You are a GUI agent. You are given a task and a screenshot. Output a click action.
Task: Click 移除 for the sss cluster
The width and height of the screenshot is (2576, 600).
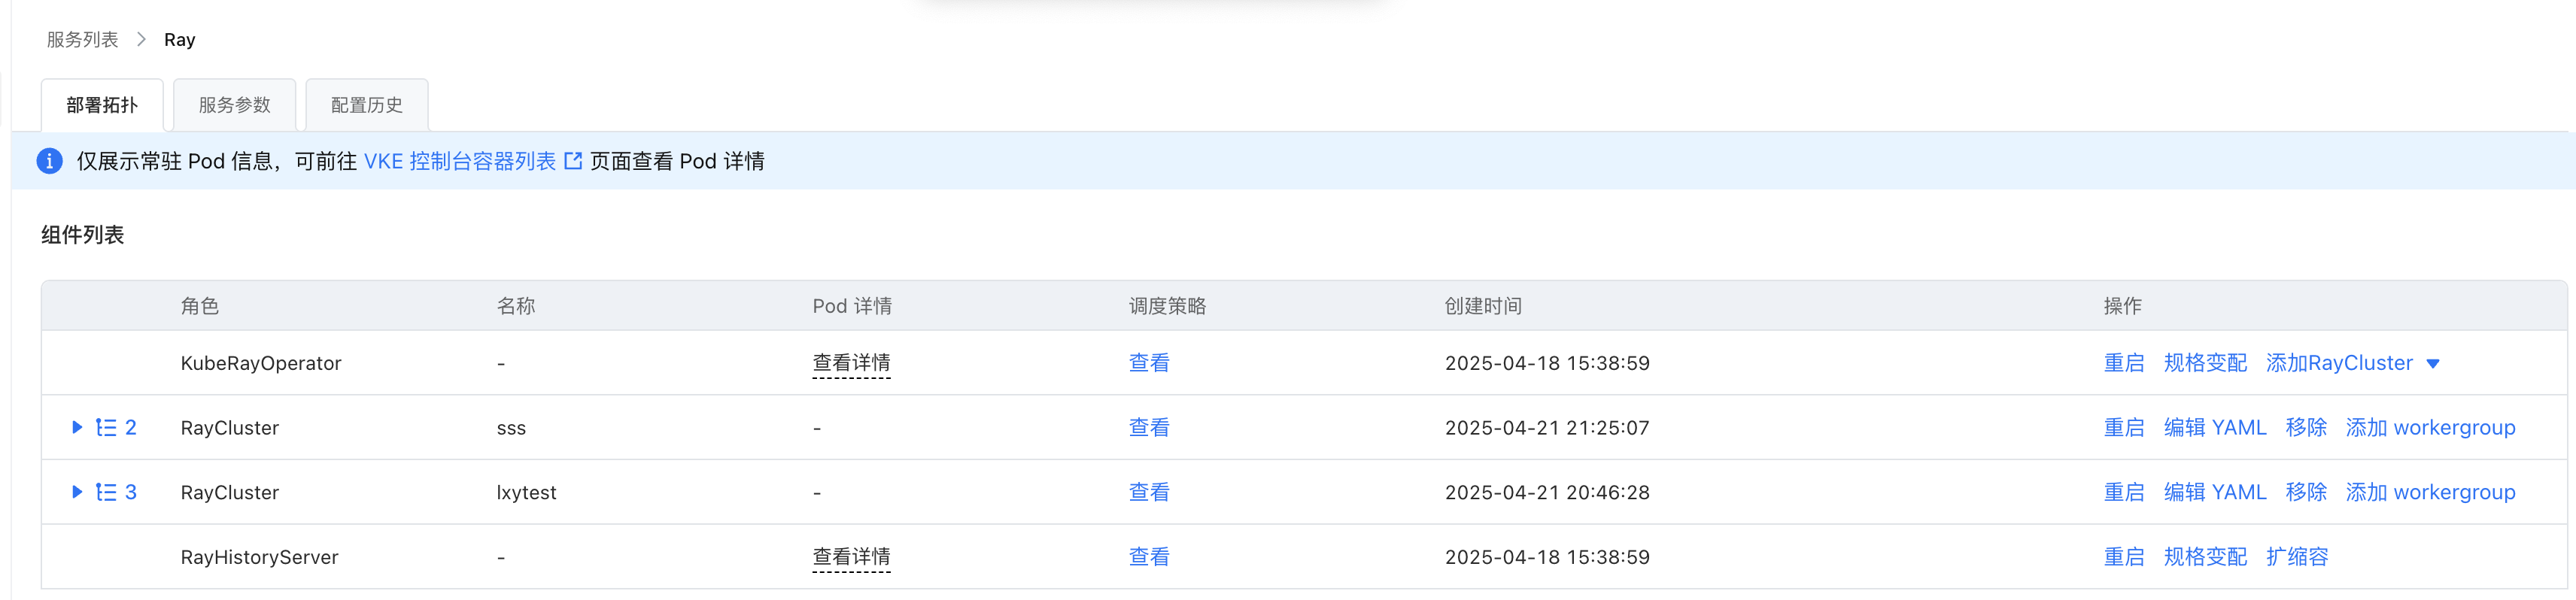[2306, 428]
